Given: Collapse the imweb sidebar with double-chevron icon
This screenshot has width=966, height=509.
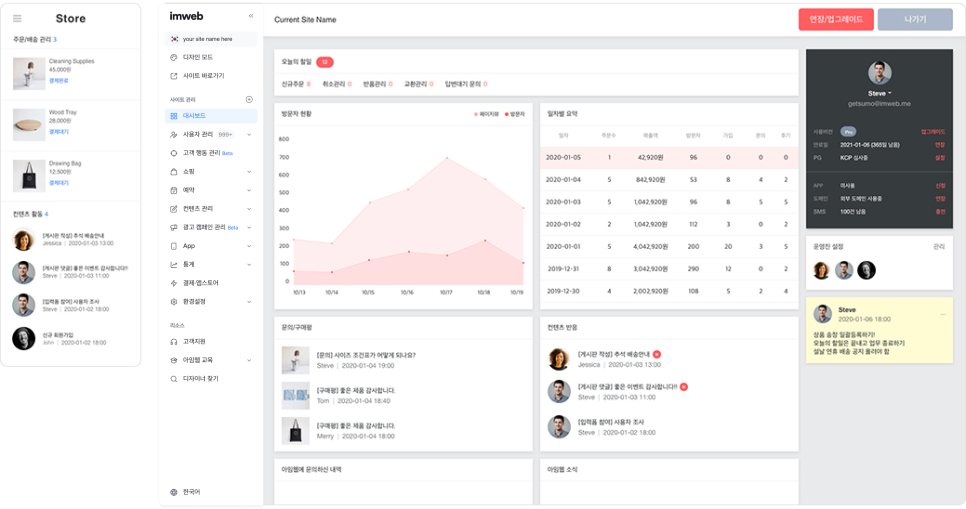Looking at the screenshot, I should 251,16.
